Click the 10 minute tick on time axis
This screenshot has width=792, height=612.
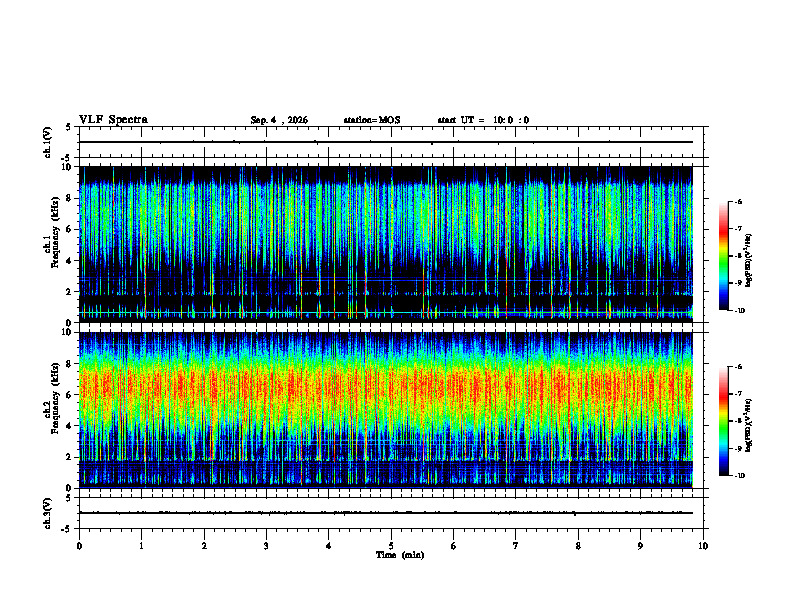703,546
